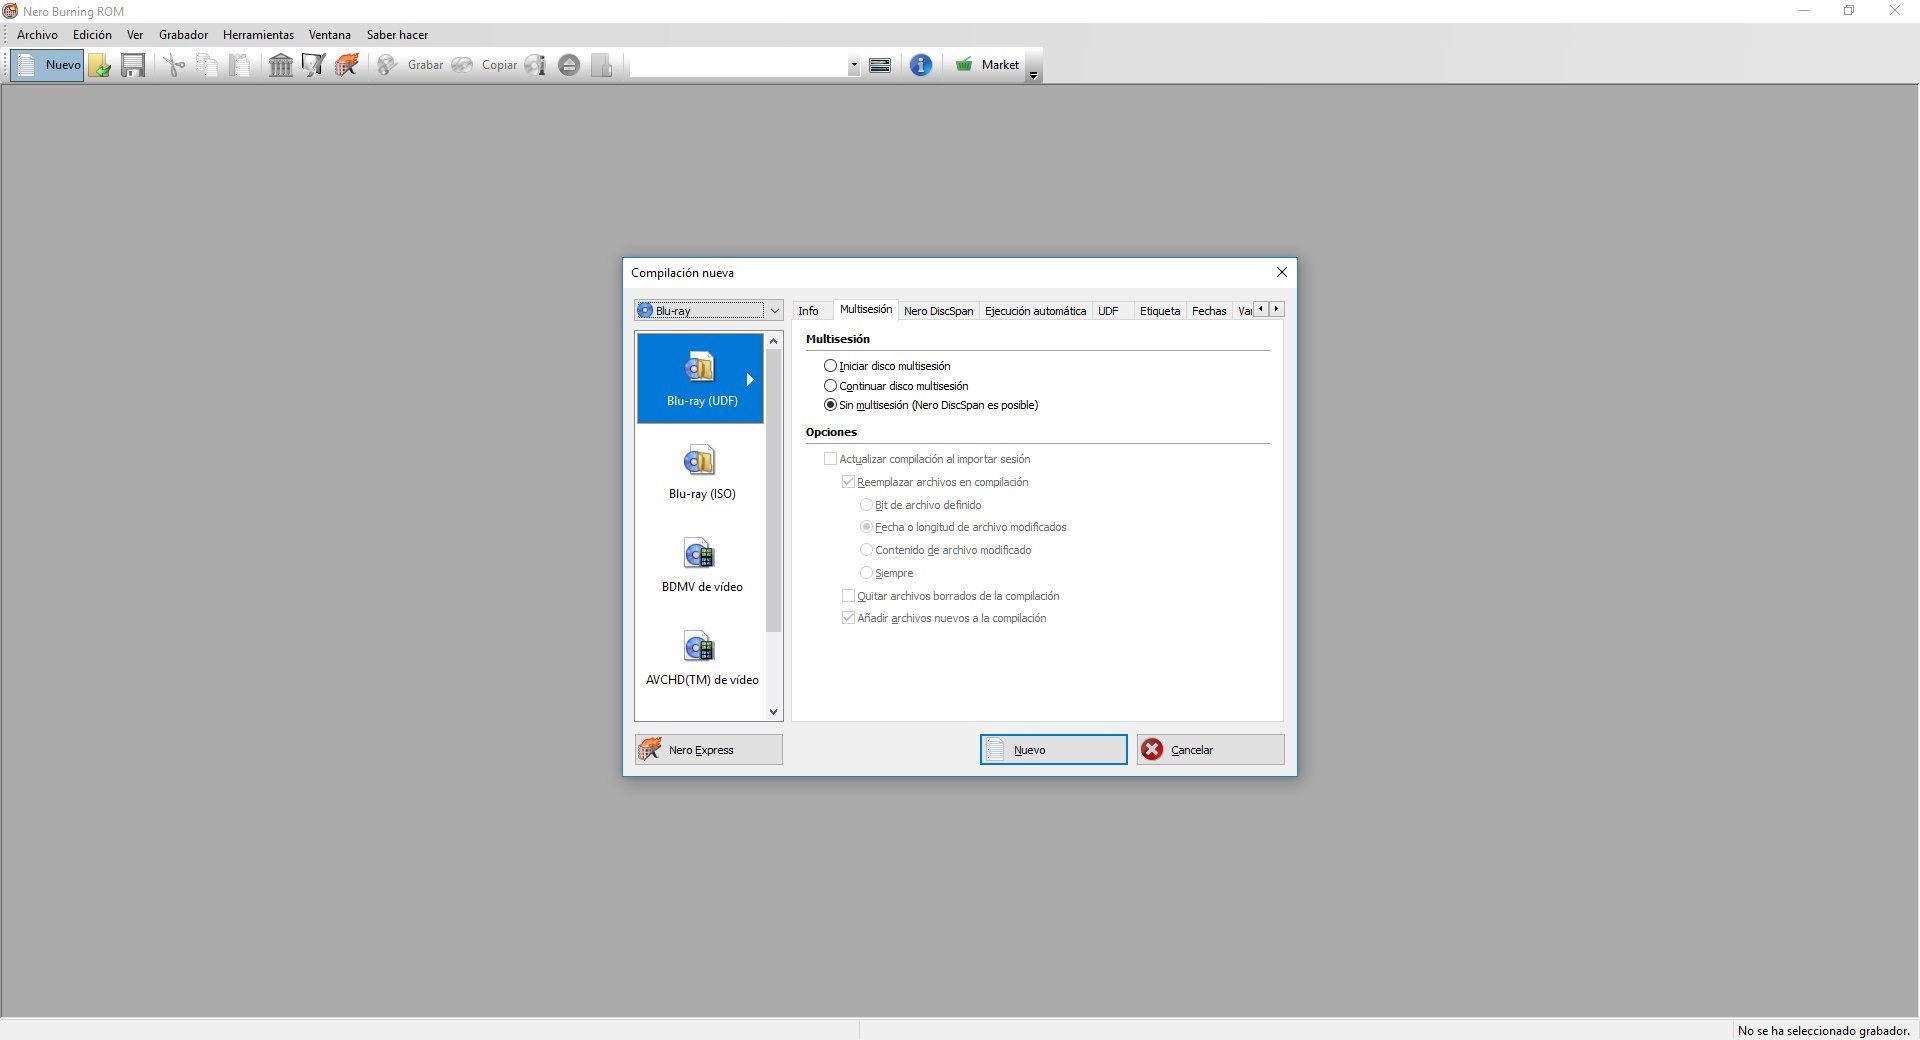Image resolution: width=1920 pixels, height=1040 pixels.
Task: Switch to the UDF tab
Action: click(x=1108, y=311)
